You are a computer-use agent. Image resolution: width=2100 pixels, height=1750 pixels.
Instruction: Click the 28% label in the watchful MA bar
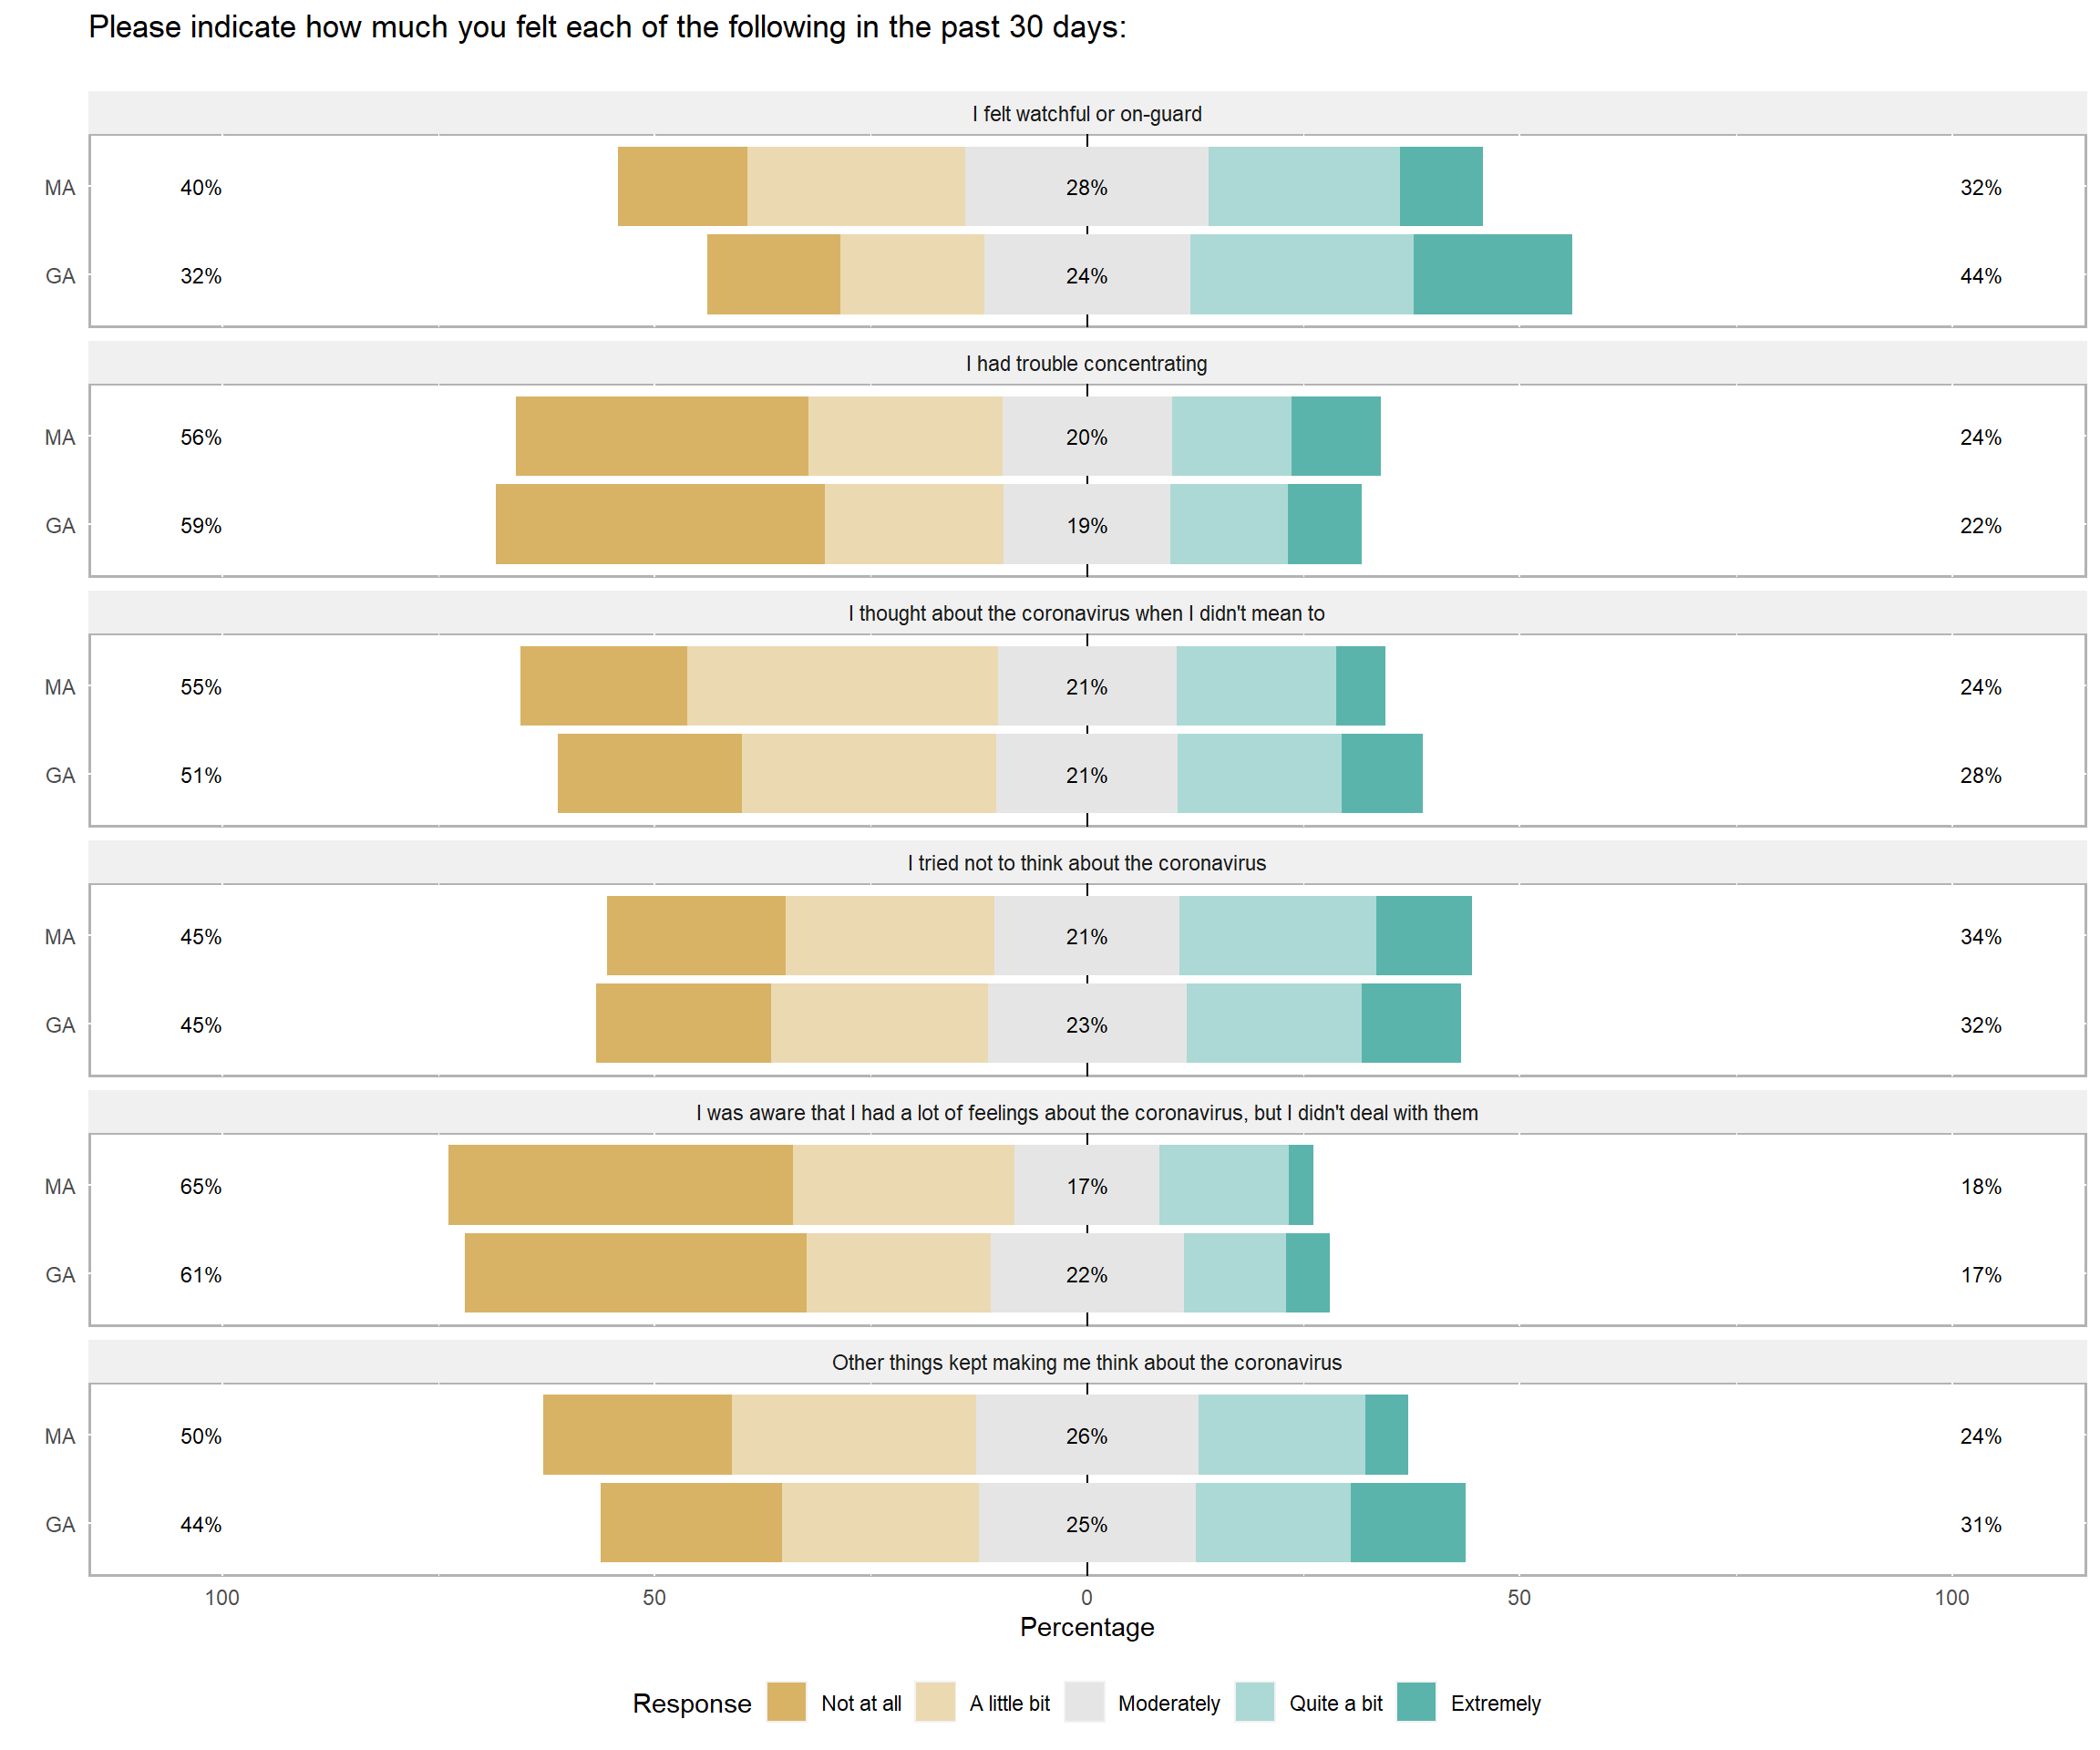[1087, 188]
